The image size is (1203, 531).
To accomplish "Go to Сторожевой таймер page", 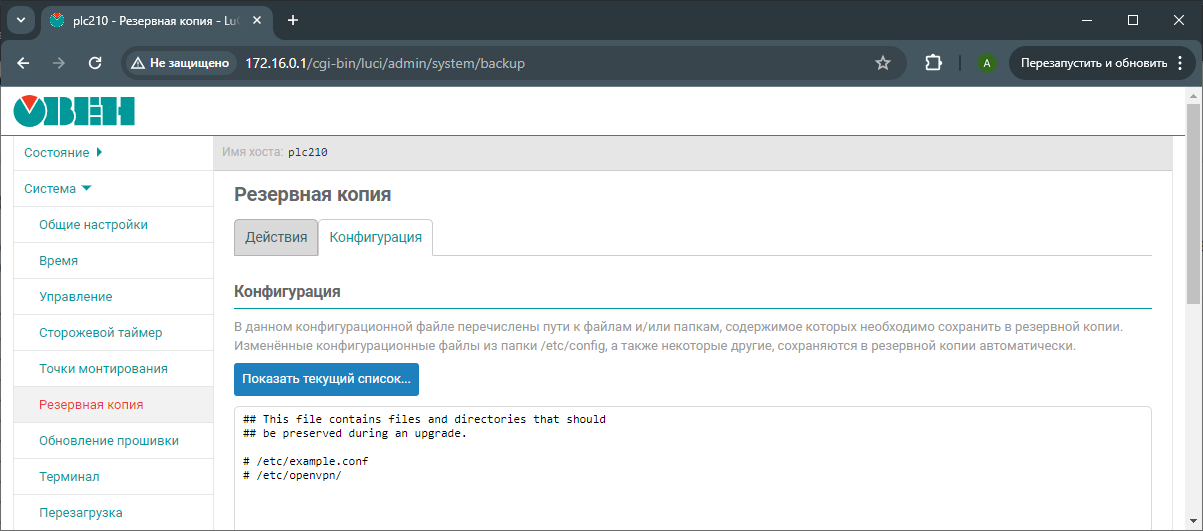I will point(100,333).
